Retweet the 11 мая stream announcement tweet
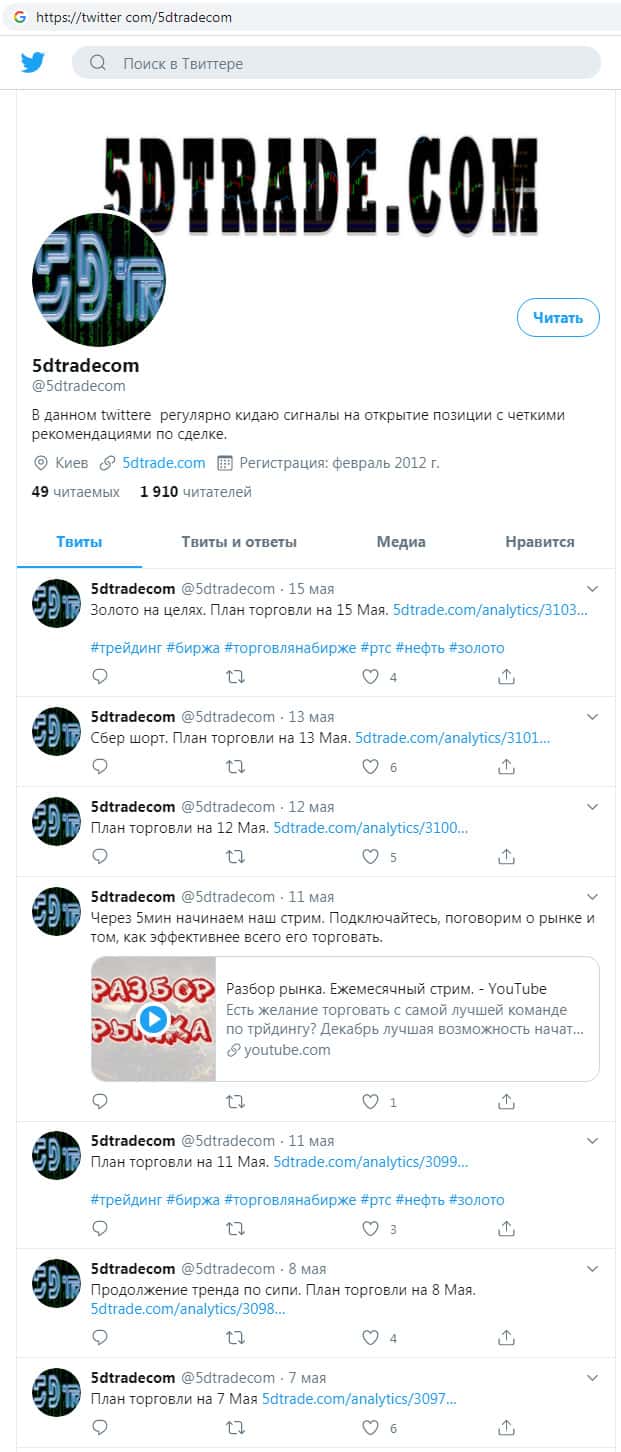Screen dimensions: 621x1452 point(235,1102)
